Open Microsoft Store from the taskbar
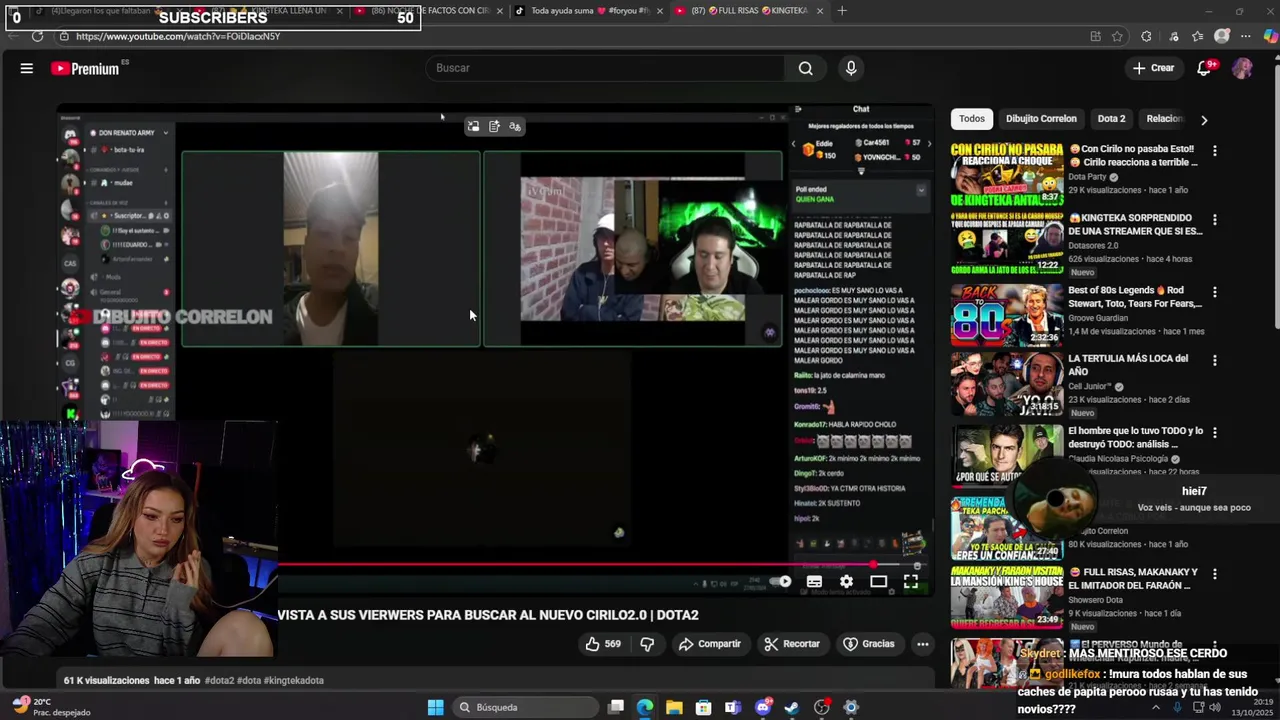 (x=703, y=707)
